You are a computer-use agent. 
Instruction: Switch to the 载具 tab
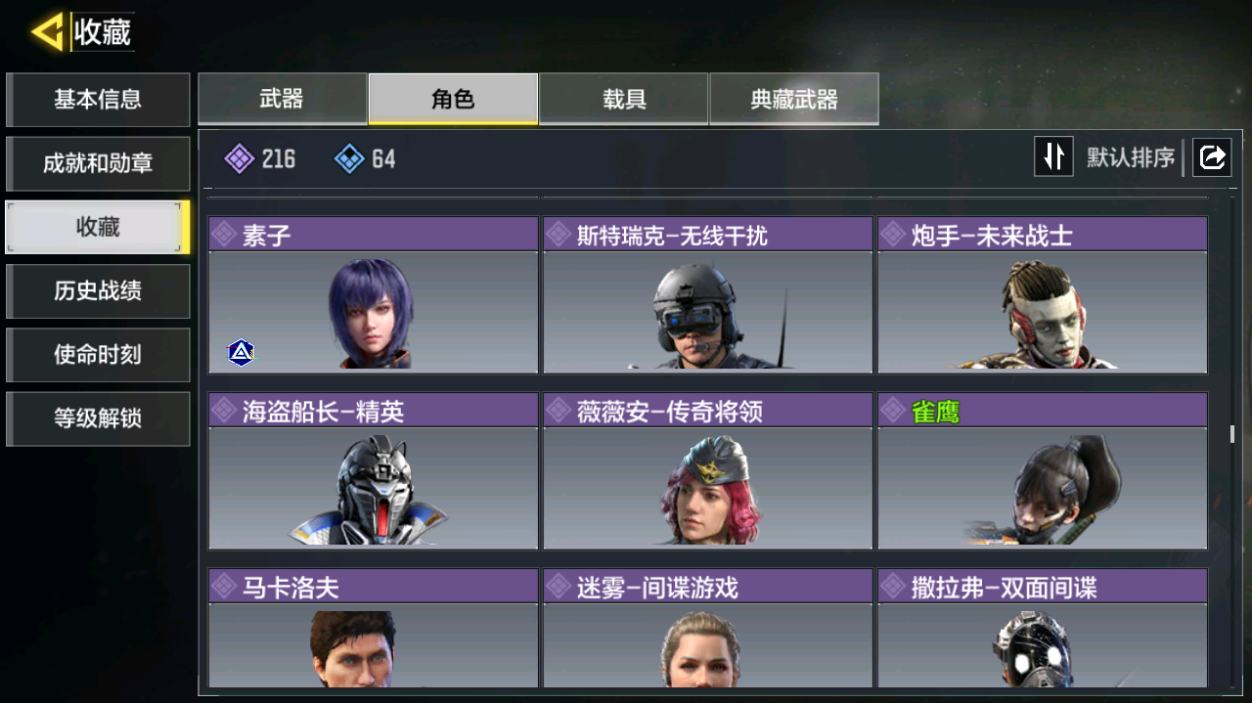624,99
